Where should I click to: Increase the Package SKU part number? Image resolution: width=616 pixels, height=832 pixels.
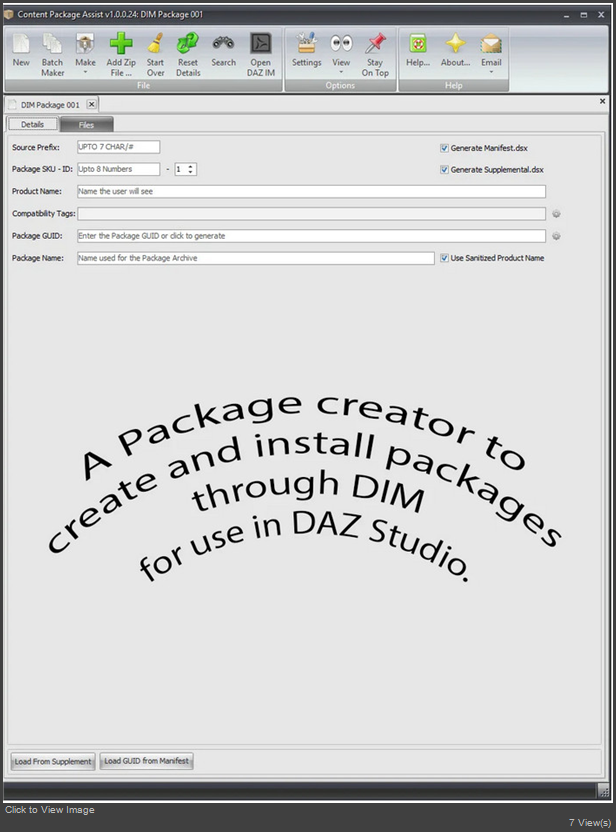(191, 167)
